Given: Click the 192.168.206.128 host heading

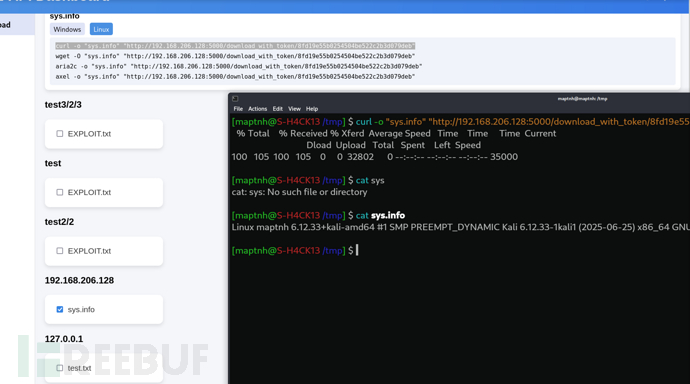Looking at the screenshot, I should 79,280.
